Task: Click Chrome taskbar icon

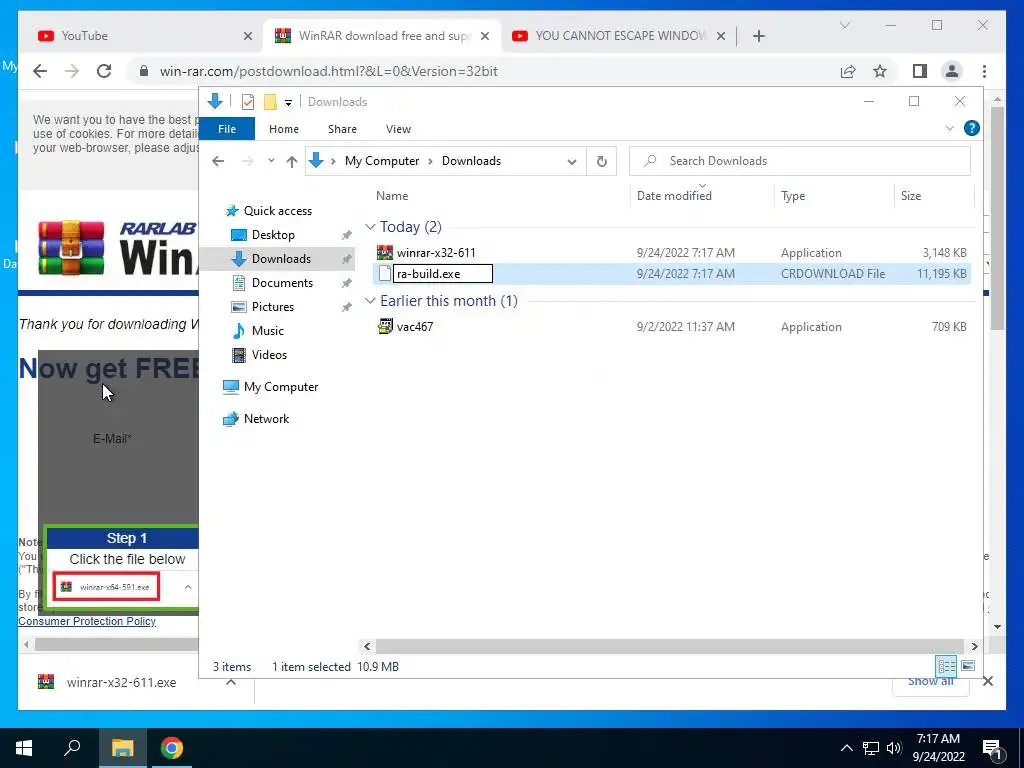Action: 172,748
